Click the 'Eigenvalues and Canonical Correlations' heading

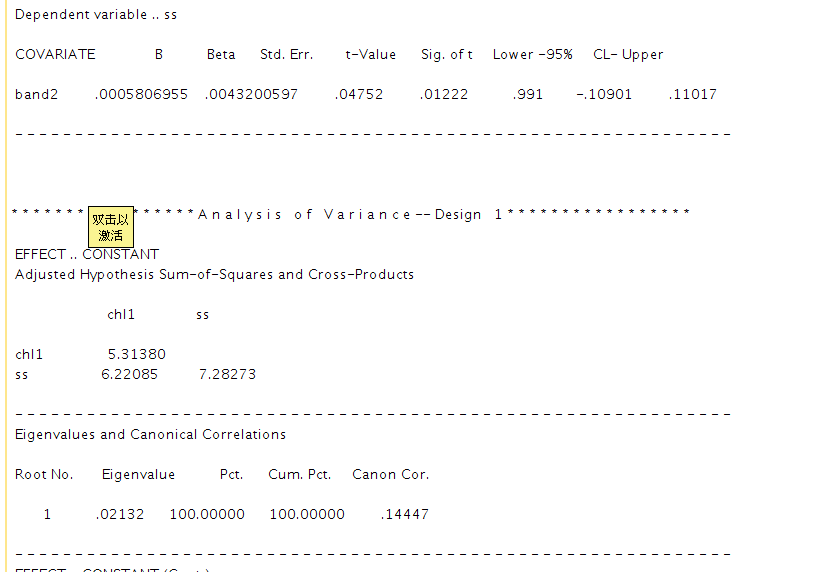(150, 434)
